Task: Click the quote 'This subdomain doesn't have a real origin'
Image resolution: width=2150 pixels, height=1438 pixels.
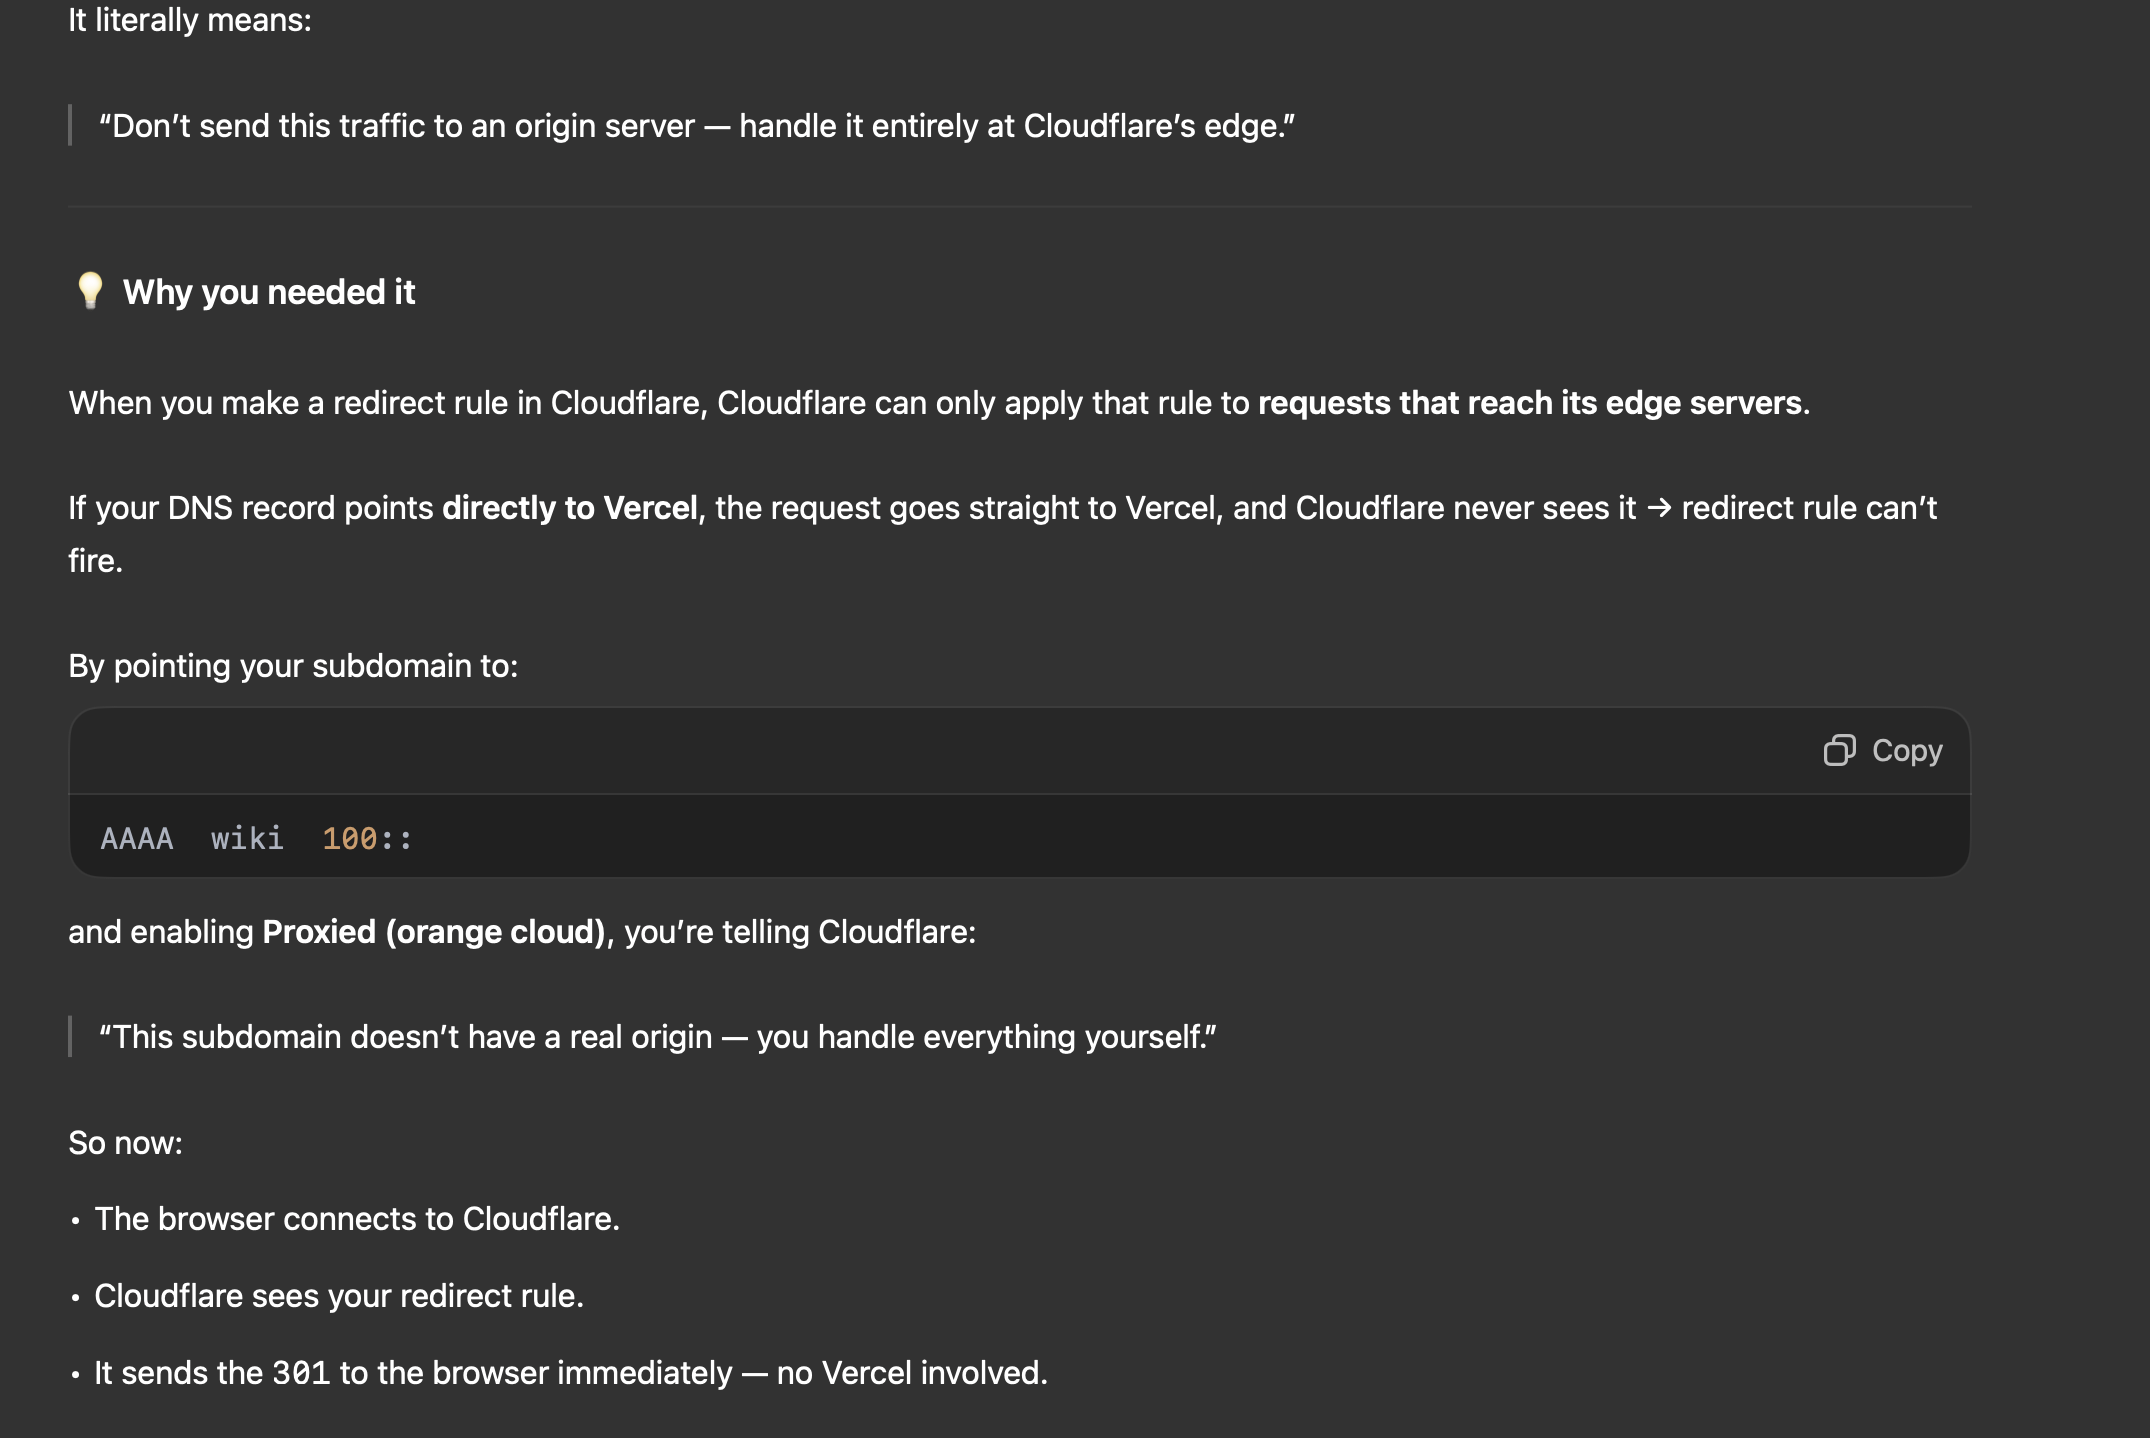Action: pos(657,1037)
